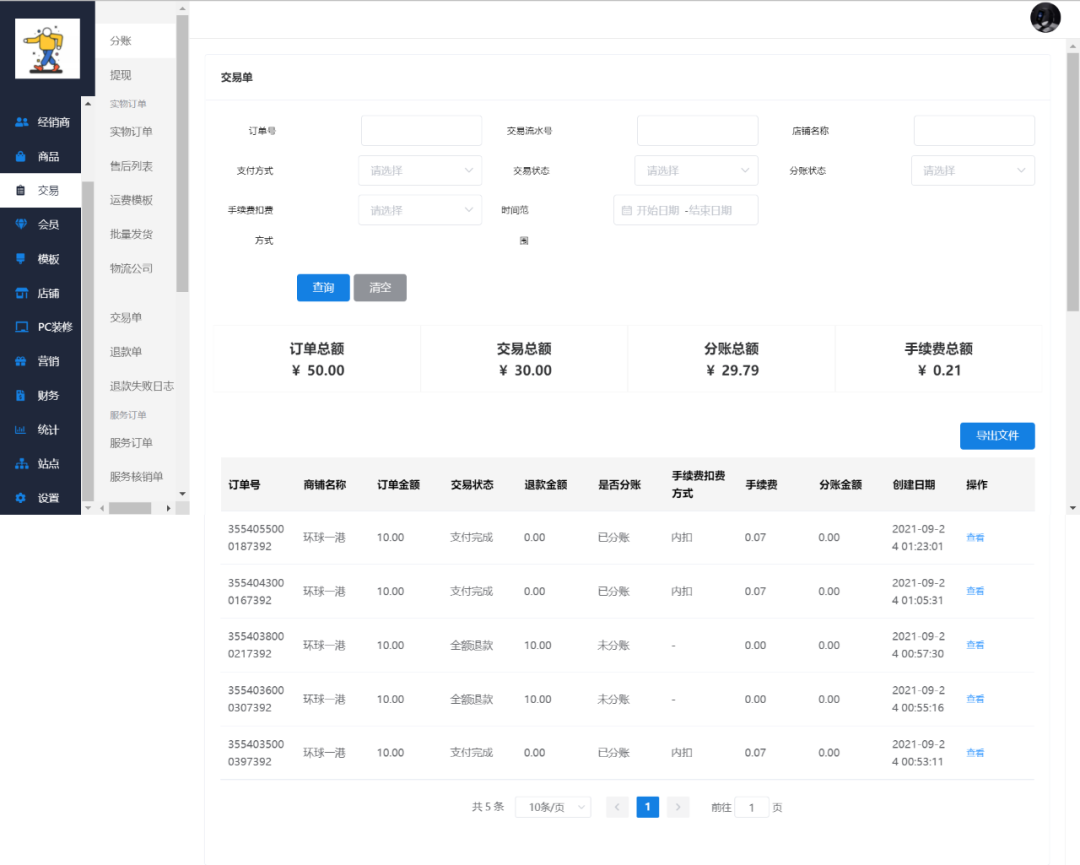Open 服务订单 submenu item
Screen dimensions: 1080x865
[131, 443]
